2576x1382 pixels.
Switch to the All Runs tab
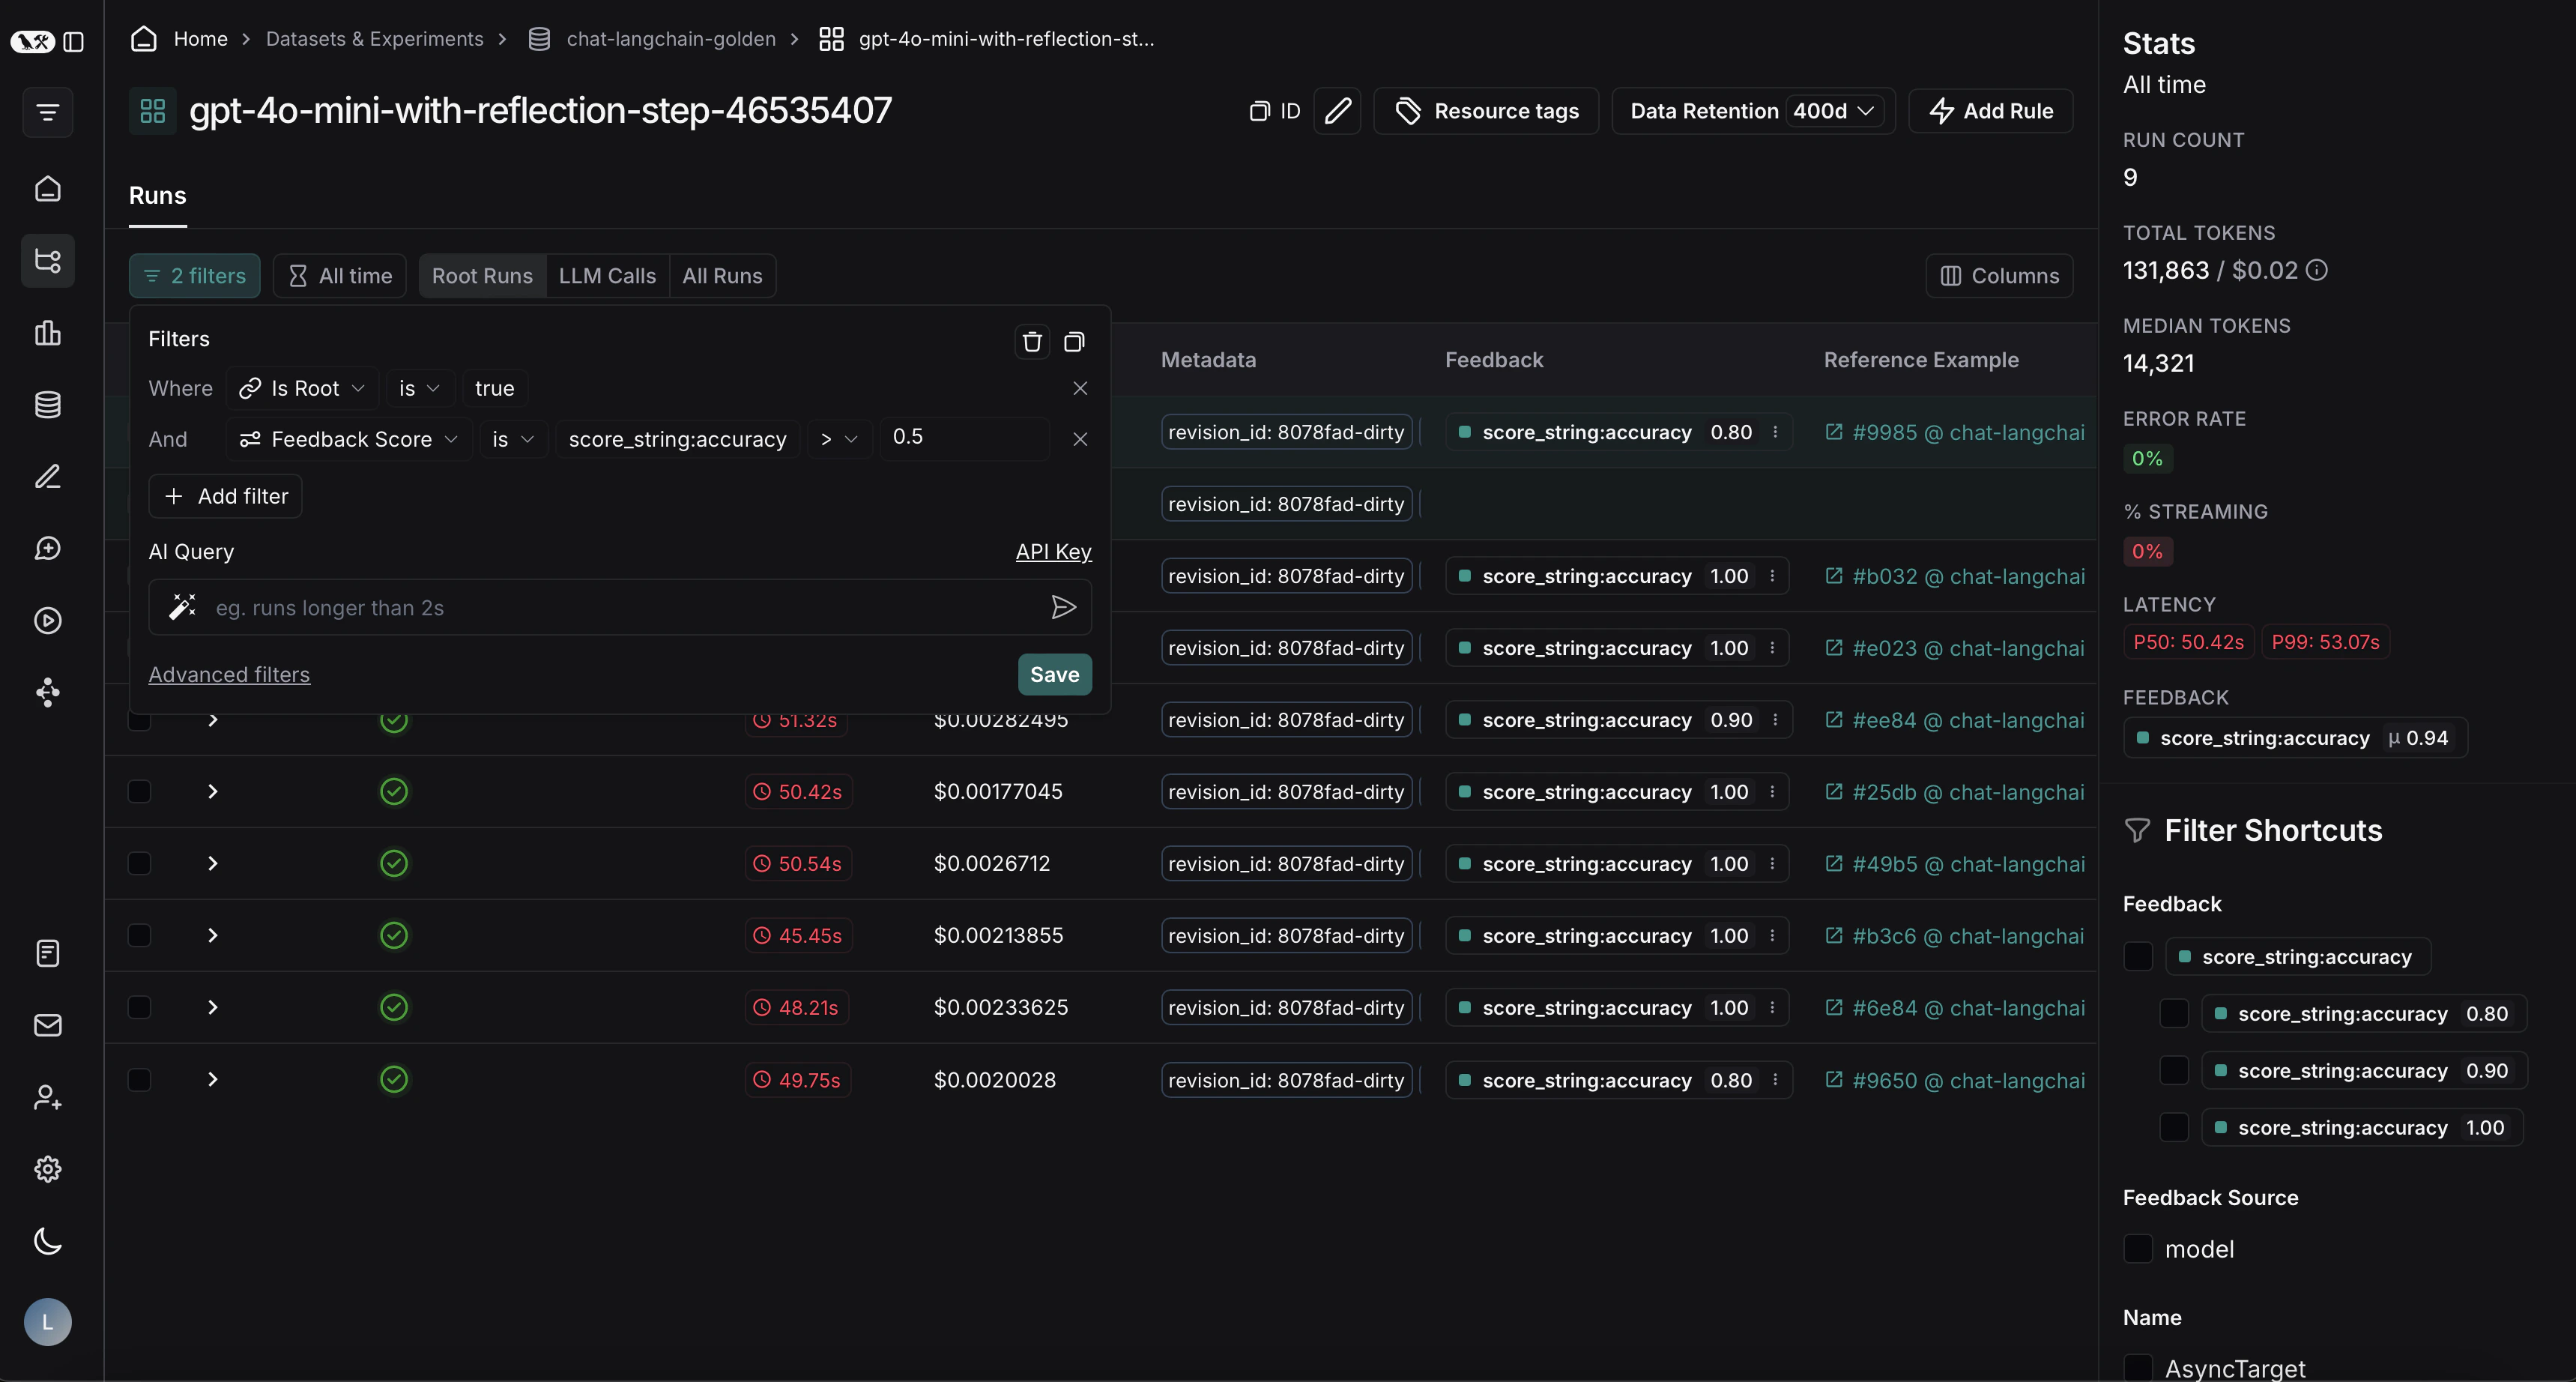click(722, 276)
